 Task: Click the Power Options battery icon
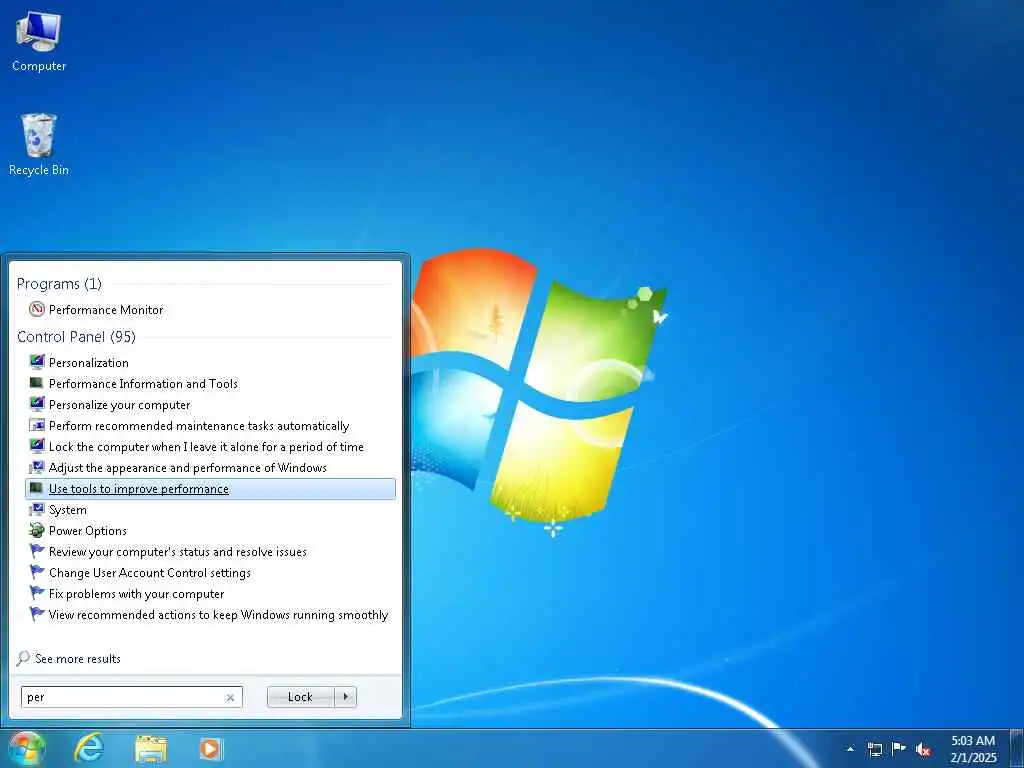click(x=37, y=530)
